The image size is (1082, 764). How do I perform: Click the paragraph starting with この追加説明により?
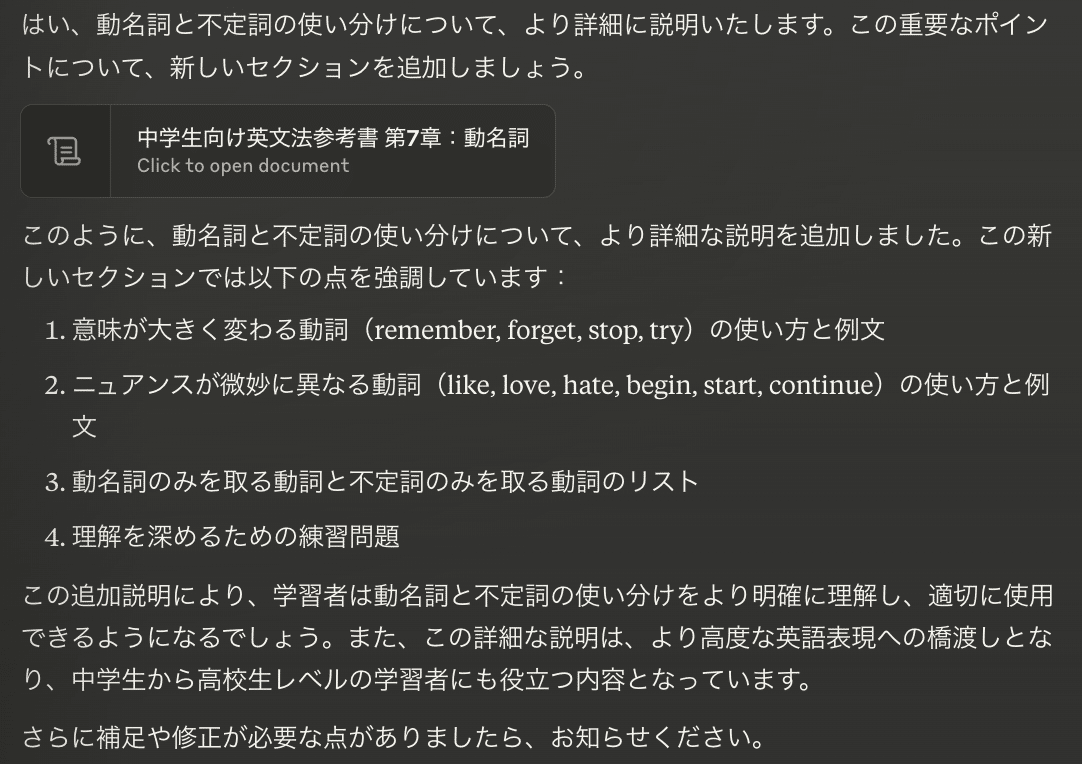(x=537, y=596)
